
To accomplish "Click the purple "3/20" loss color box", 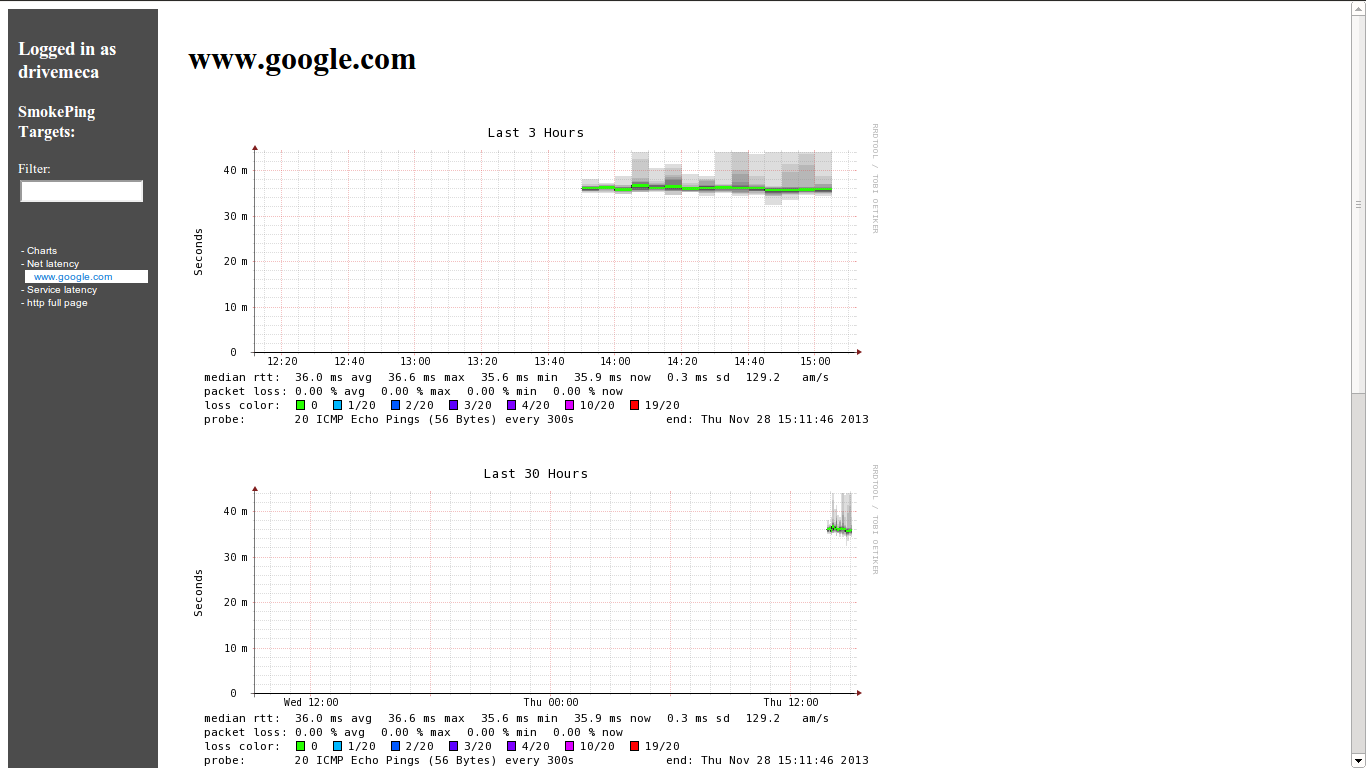I will pyautogui.click(x=451, y=405).
